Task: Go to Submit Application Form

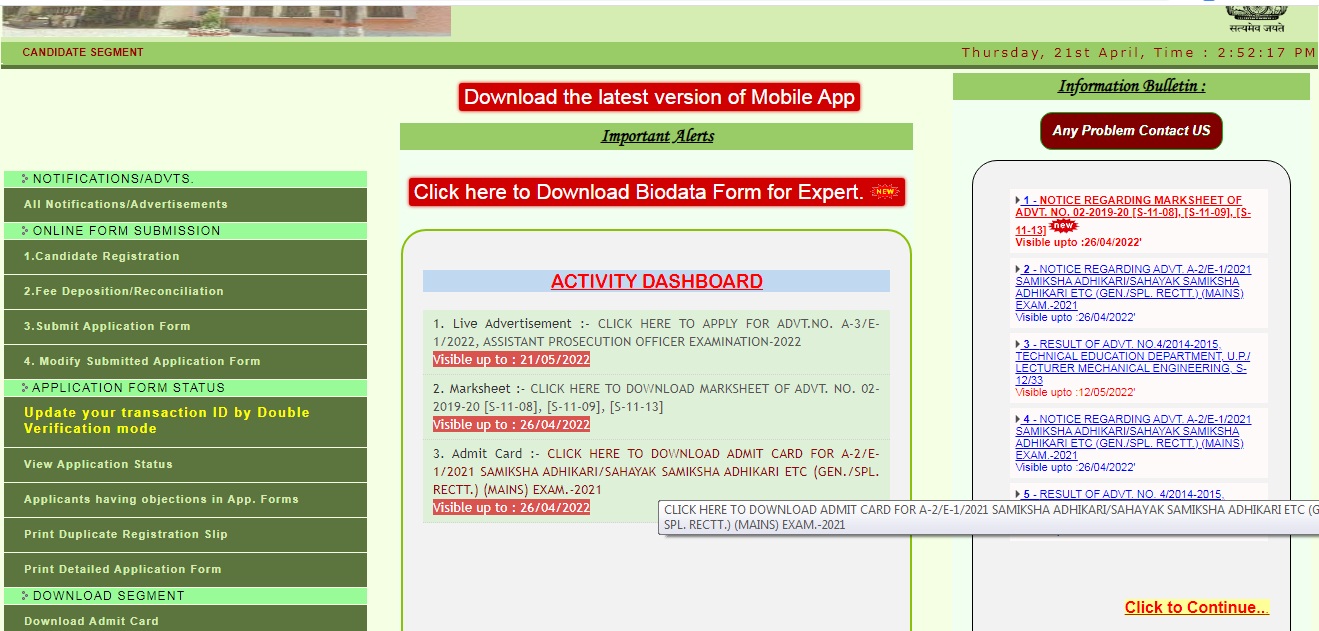Action: 107,326
